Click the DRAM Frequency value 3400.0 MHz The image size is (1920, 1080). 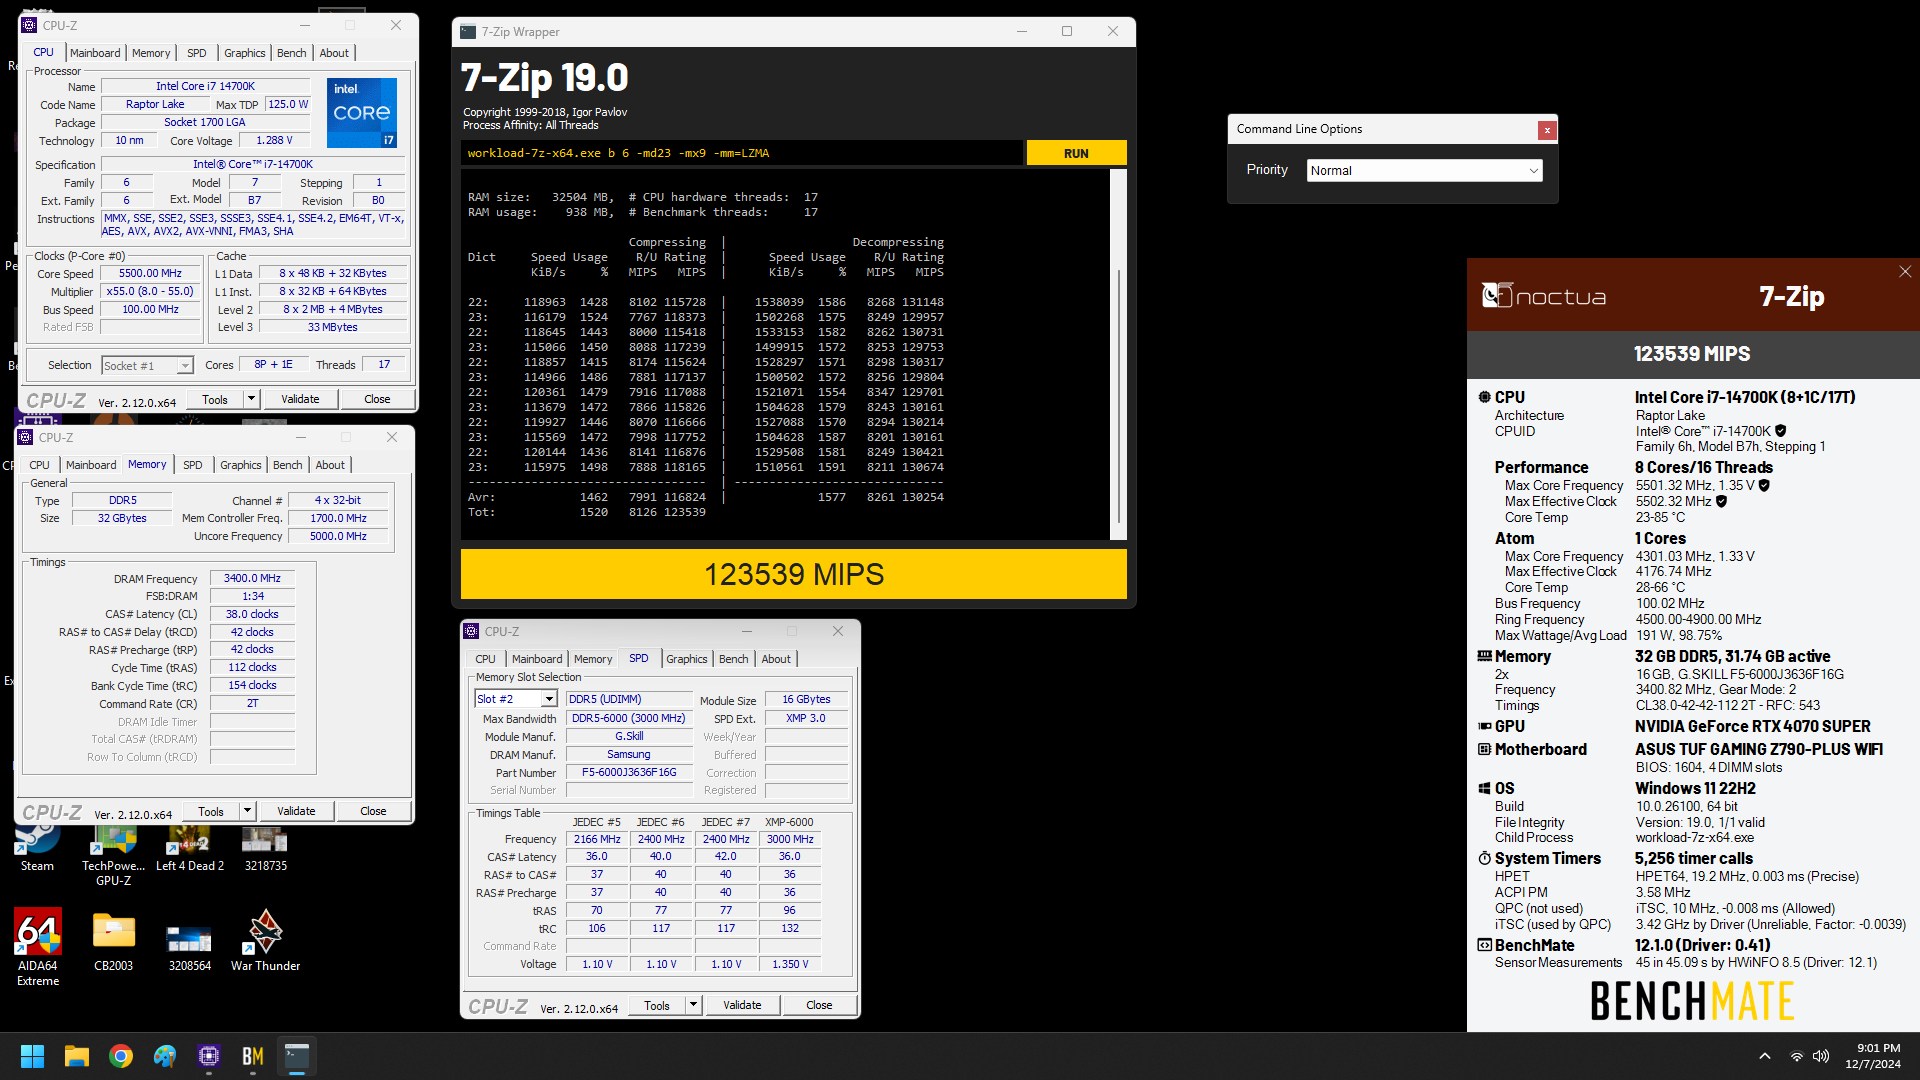pos(252,578)
